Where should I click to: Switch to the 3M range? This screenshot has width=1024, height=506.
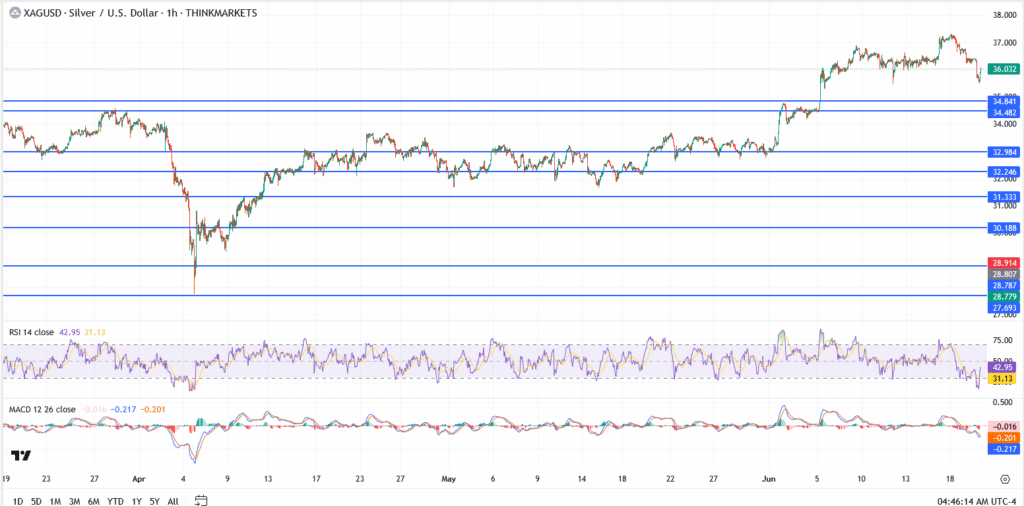[75, 500]
